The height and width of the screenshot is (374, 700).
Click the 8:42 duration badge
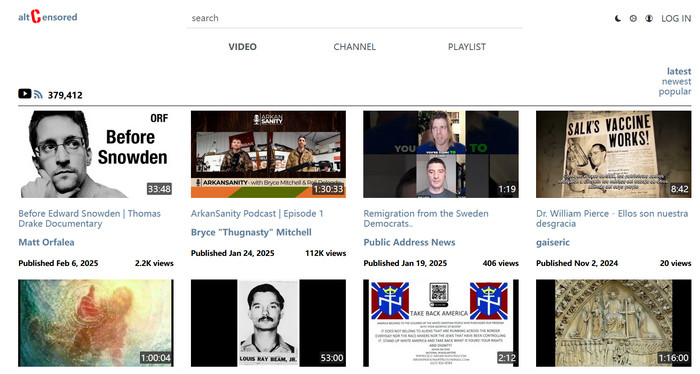(679, 189)
